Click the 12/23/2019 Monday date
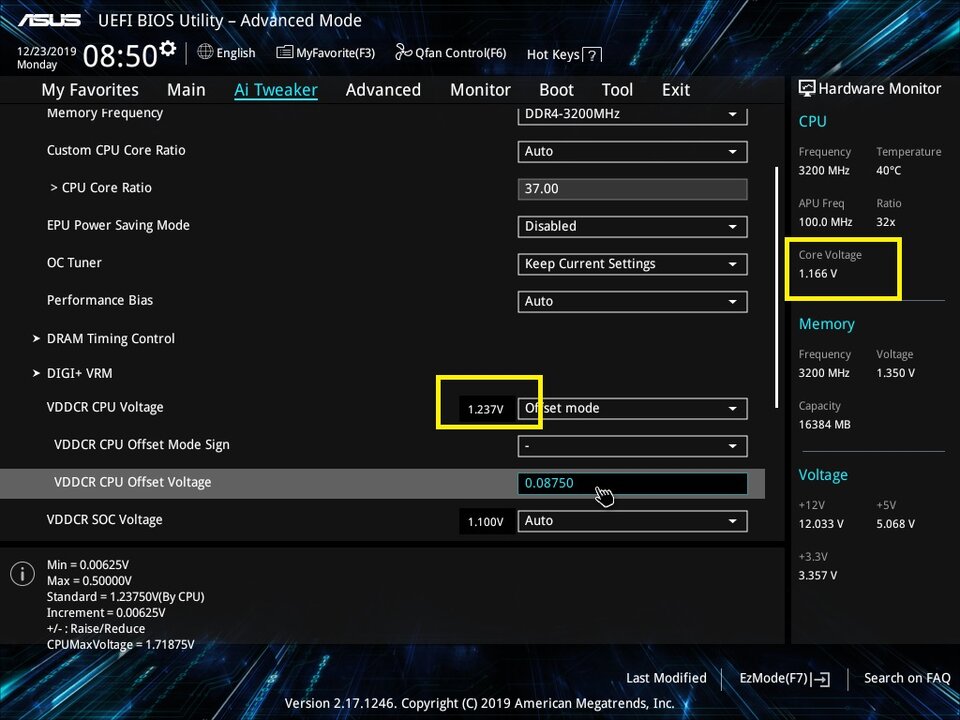 (x=47, y=58)
